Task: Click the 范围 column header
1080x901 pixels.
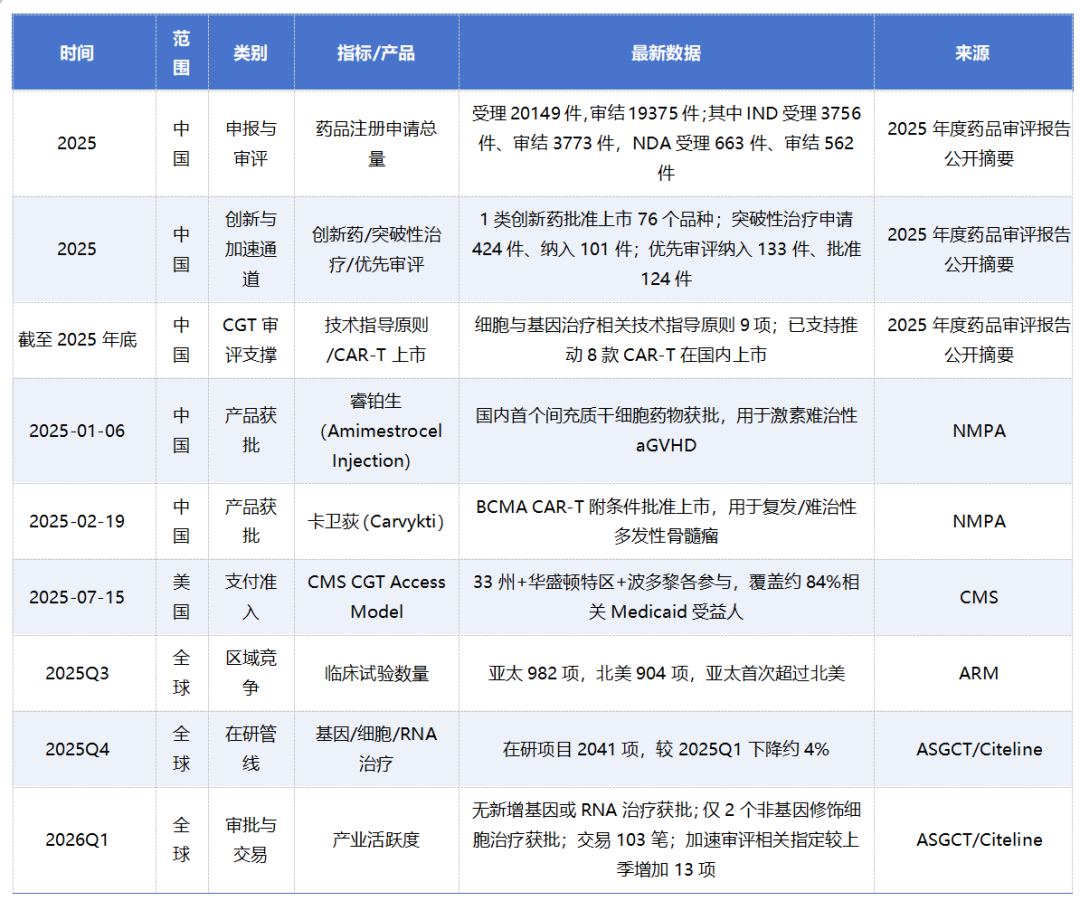Action: (x=181, y=53)
